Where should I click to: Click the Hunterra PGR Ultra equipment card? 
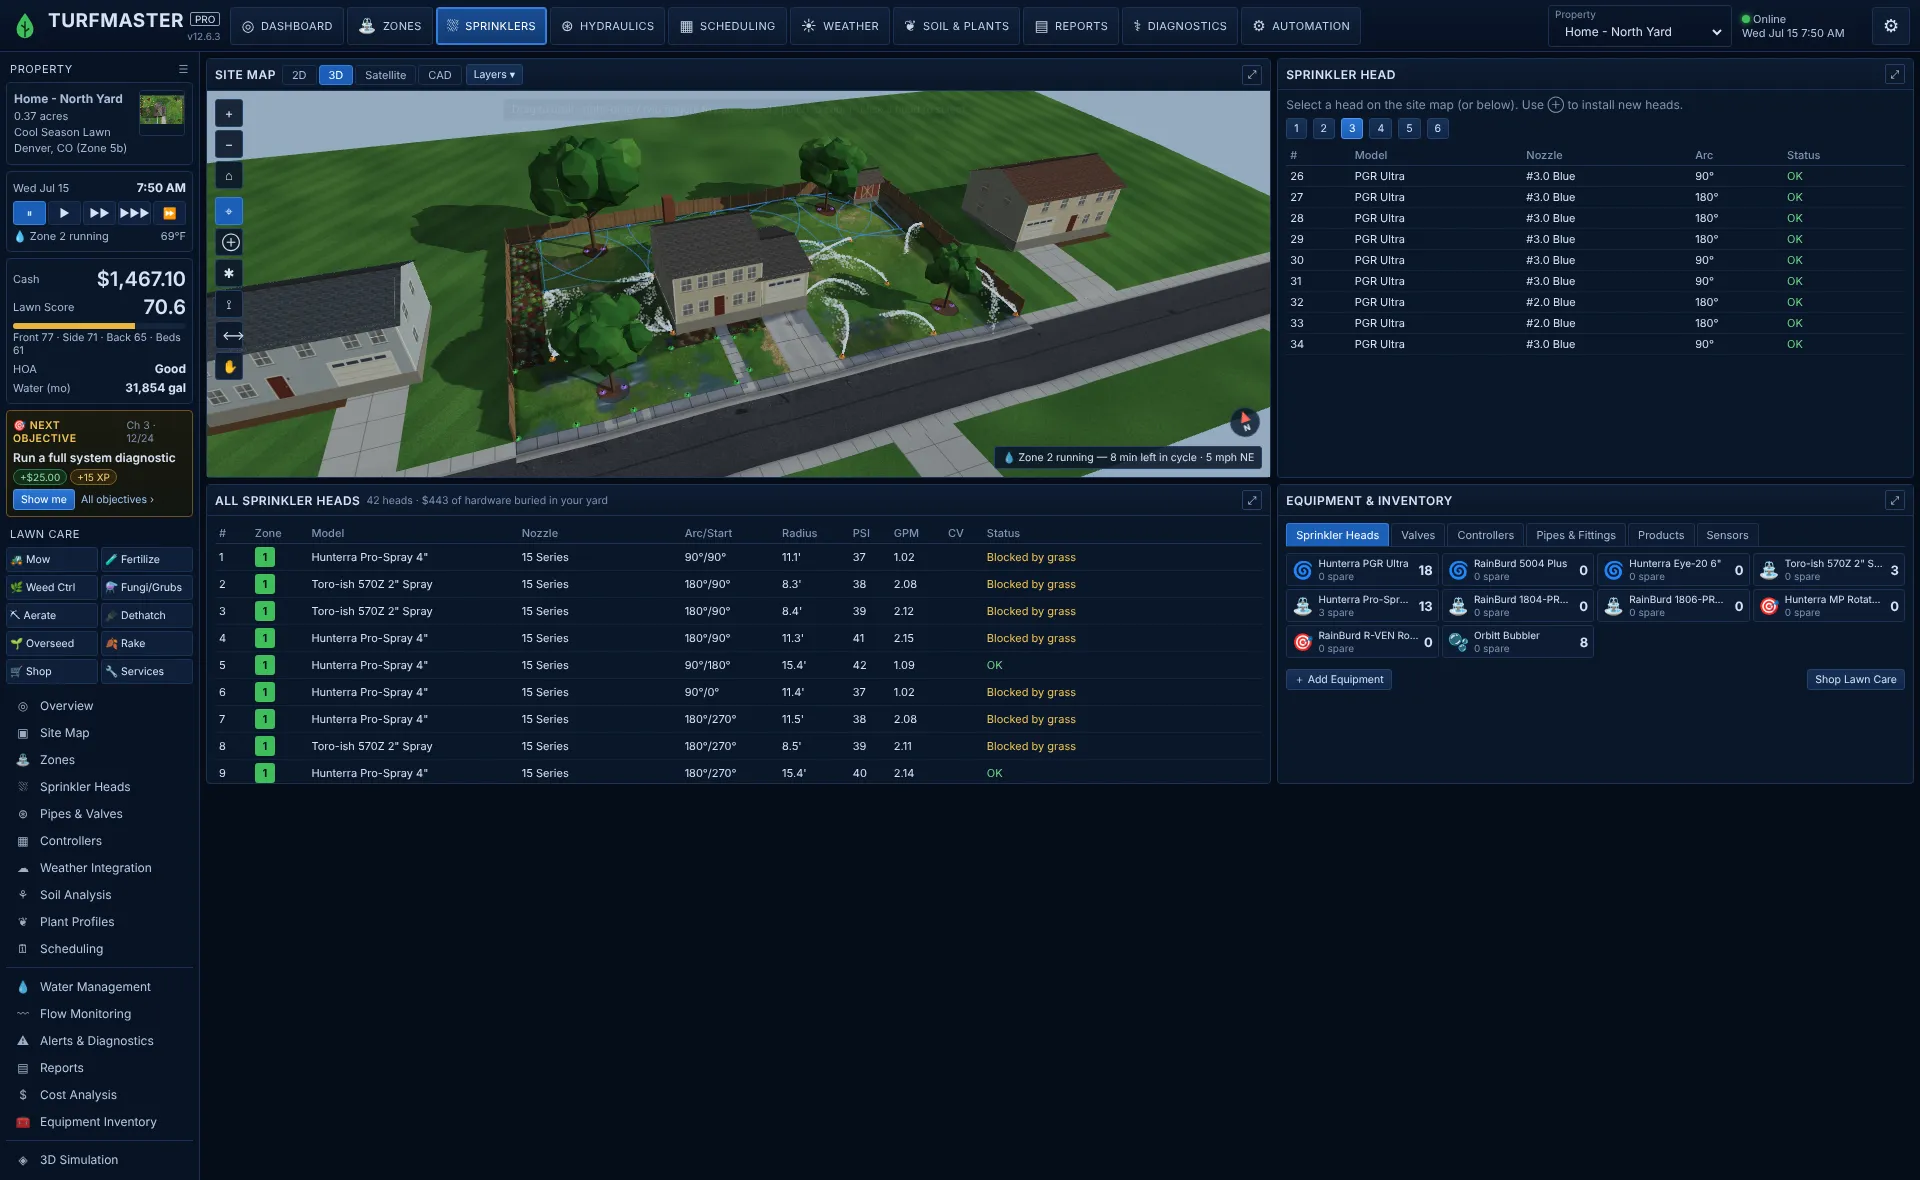click(1362, 570)
